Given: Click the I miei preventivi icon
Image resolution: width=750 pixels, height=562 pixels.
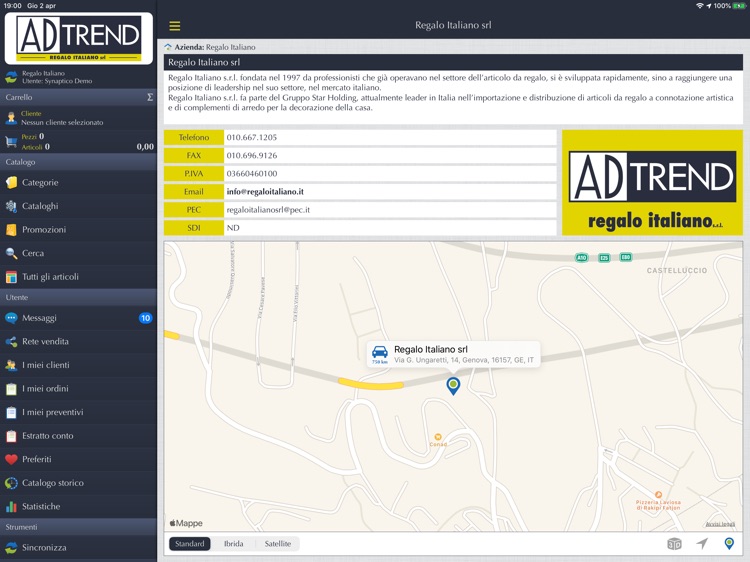Looking at the screenshot, I should 11,412.
